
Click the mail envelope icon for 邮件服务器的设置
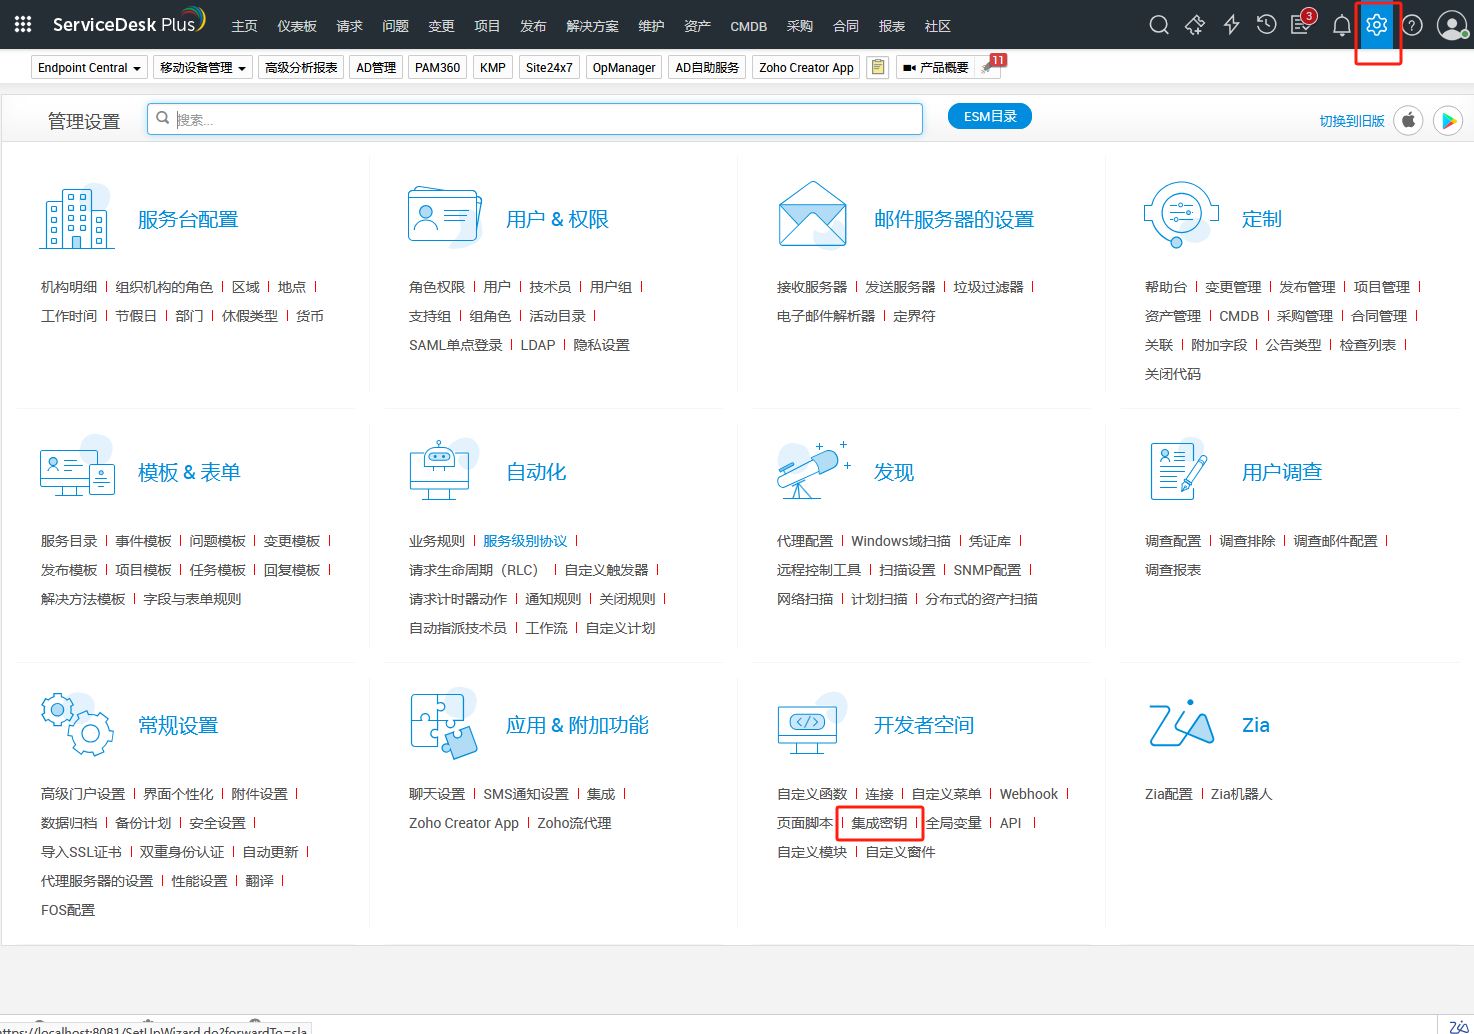812,214
